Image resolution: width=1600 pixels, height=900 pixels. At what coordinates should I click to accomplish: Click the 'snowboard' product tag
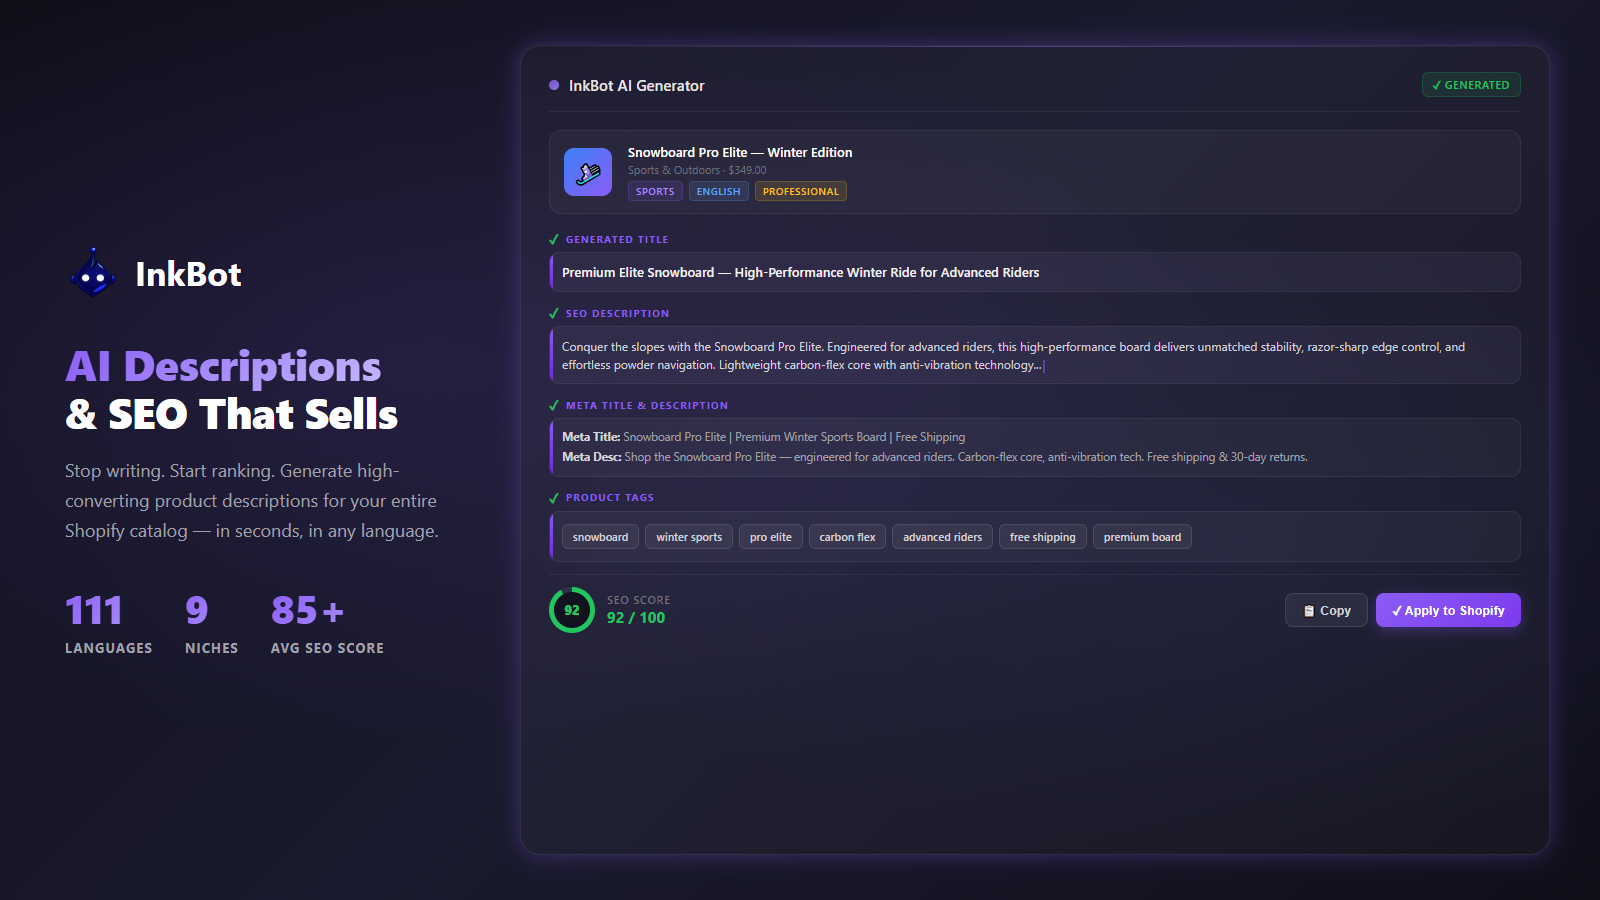[600, 537]
